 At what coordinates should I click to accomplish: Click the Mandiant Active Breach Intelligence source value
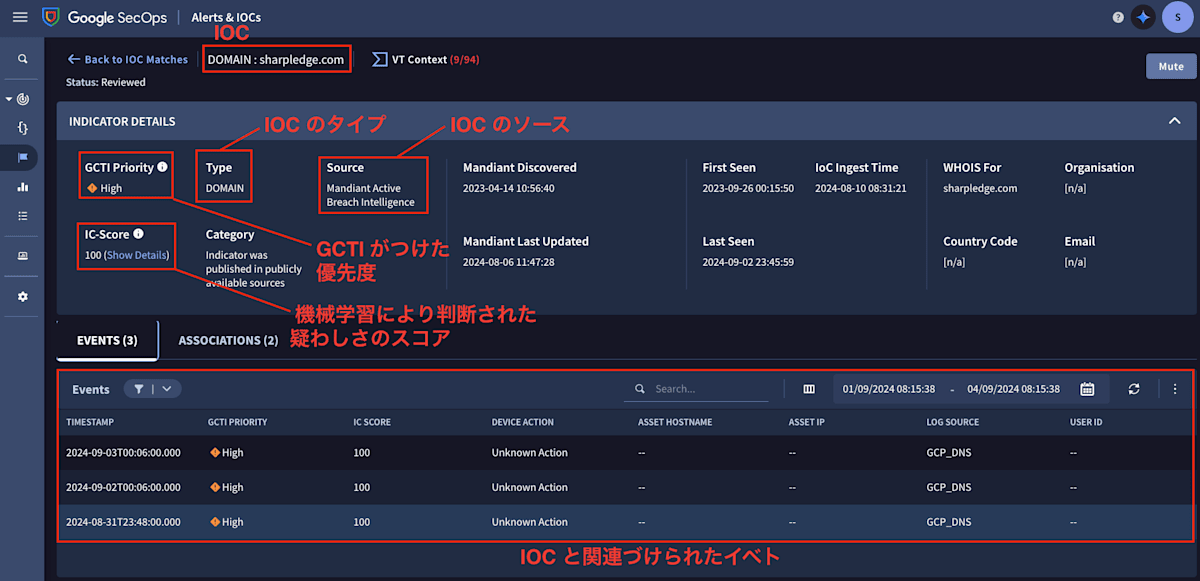[370, 195]
